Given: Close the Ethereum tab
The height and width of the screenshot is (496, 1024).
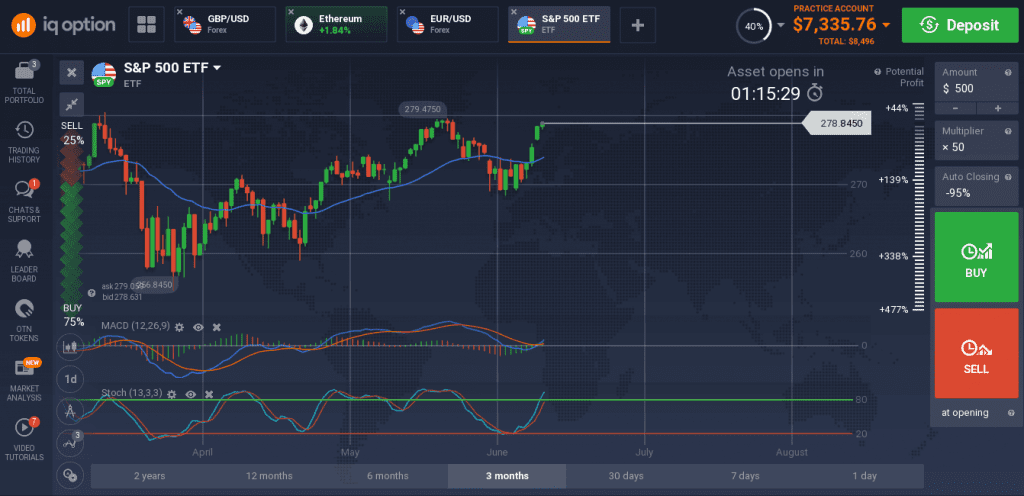Looking at the screenshot, I should point(291,12).
